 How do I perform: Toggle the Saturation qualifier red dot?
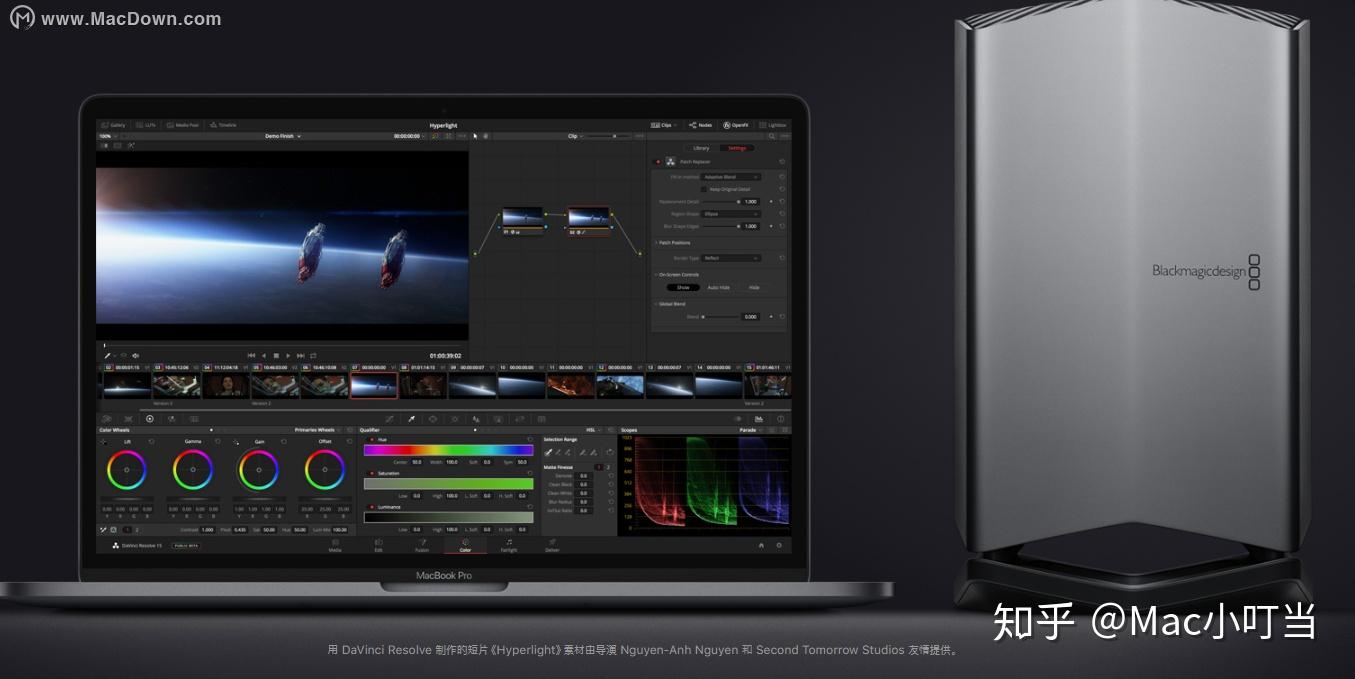tap(373, 473)
